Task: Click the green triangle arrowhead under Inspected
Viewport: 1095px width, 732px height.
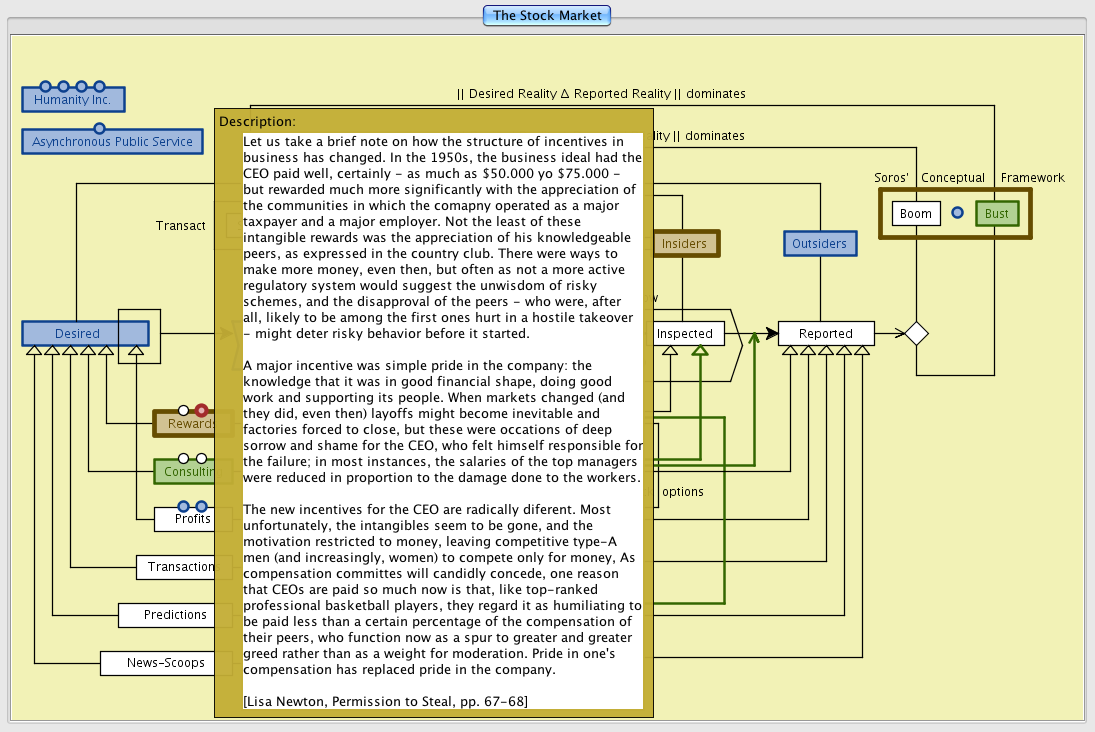Action: (x=700, y=351)
